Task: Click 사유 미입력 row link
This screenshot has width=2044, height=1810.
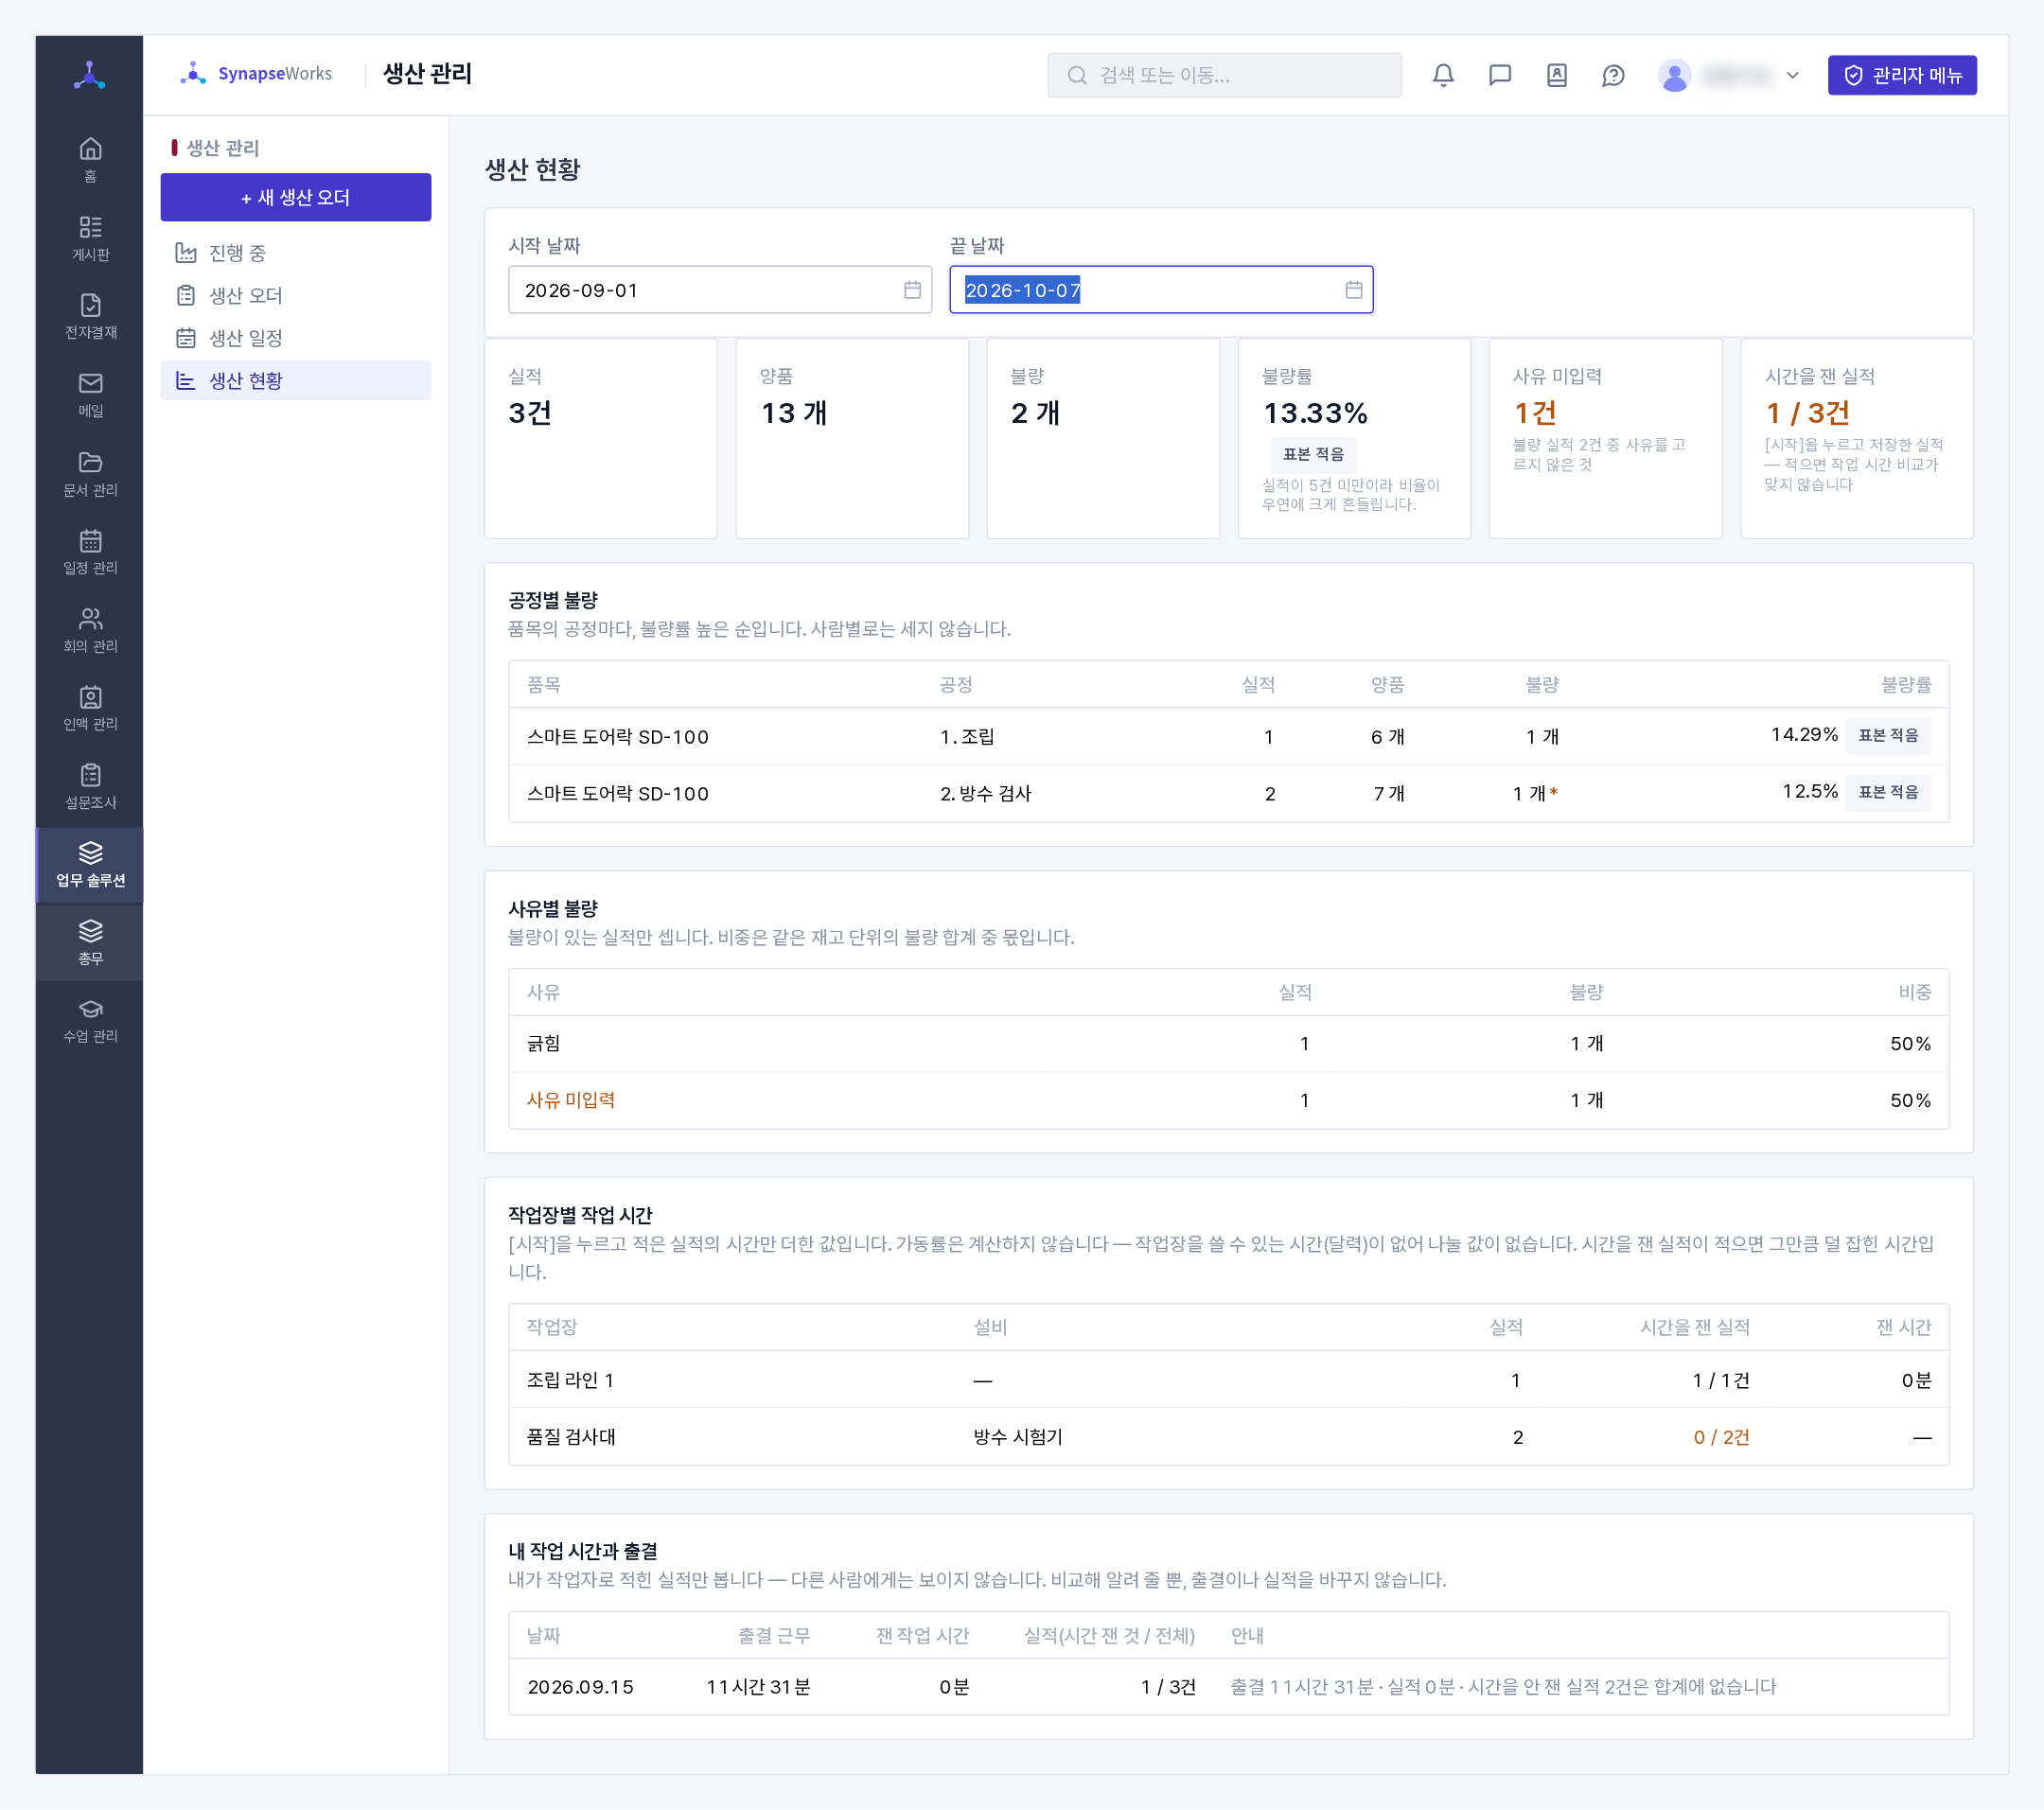Action: point(570,1100)
